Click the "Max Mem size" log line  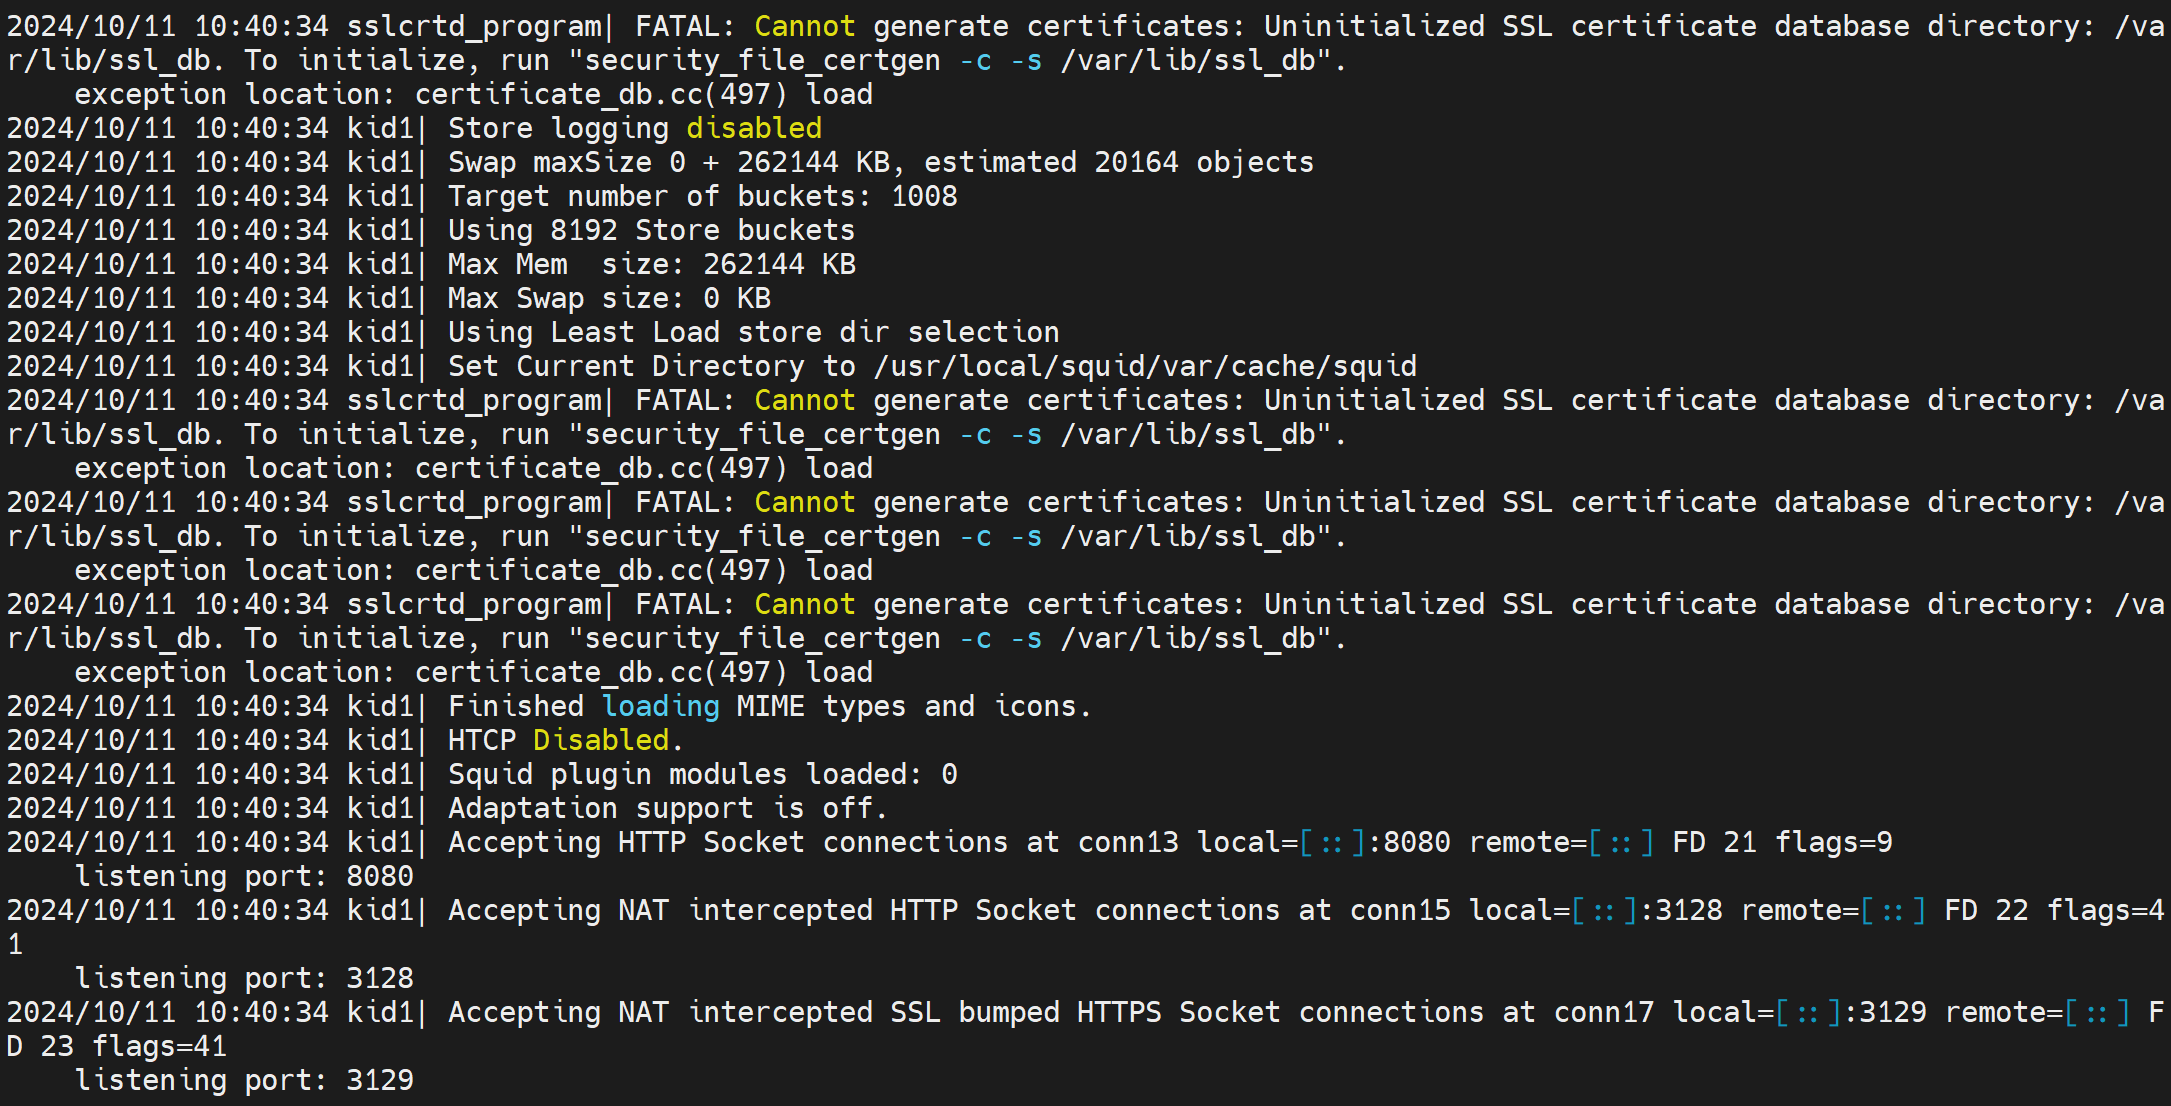click(651, 264)
